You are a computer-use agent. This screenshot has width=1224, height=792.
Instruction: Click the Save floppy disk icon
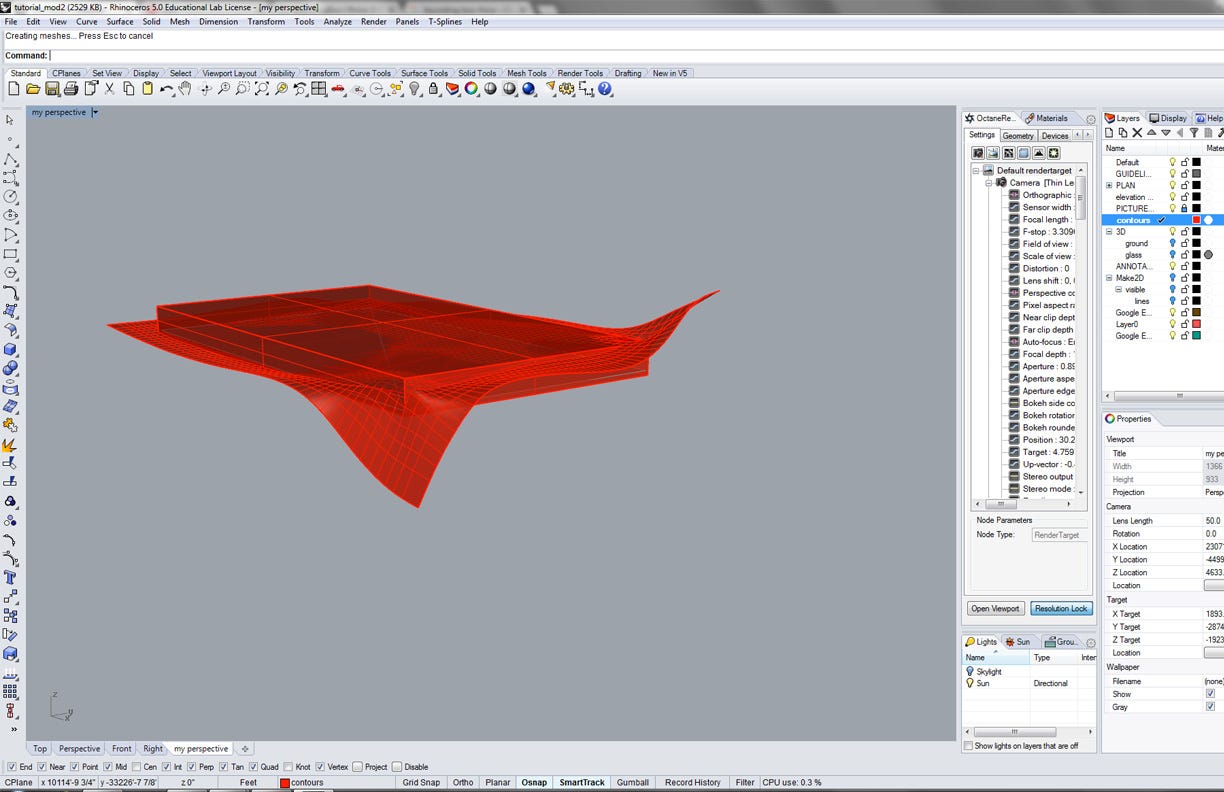click(52, 89)
